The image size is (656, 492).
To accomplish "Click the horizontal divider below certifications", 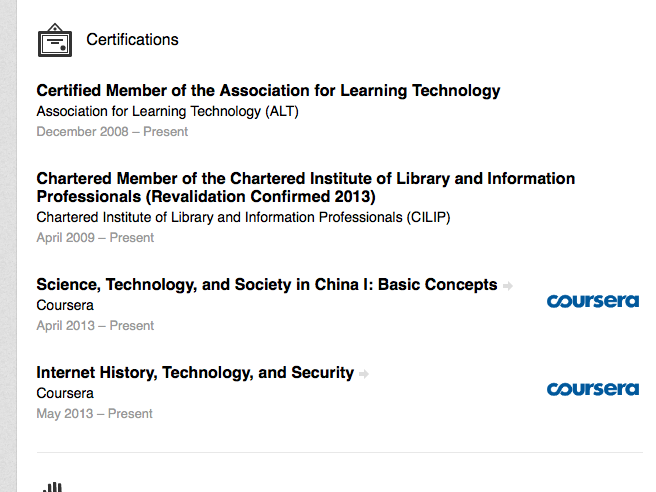I will (x=337, y=452).
